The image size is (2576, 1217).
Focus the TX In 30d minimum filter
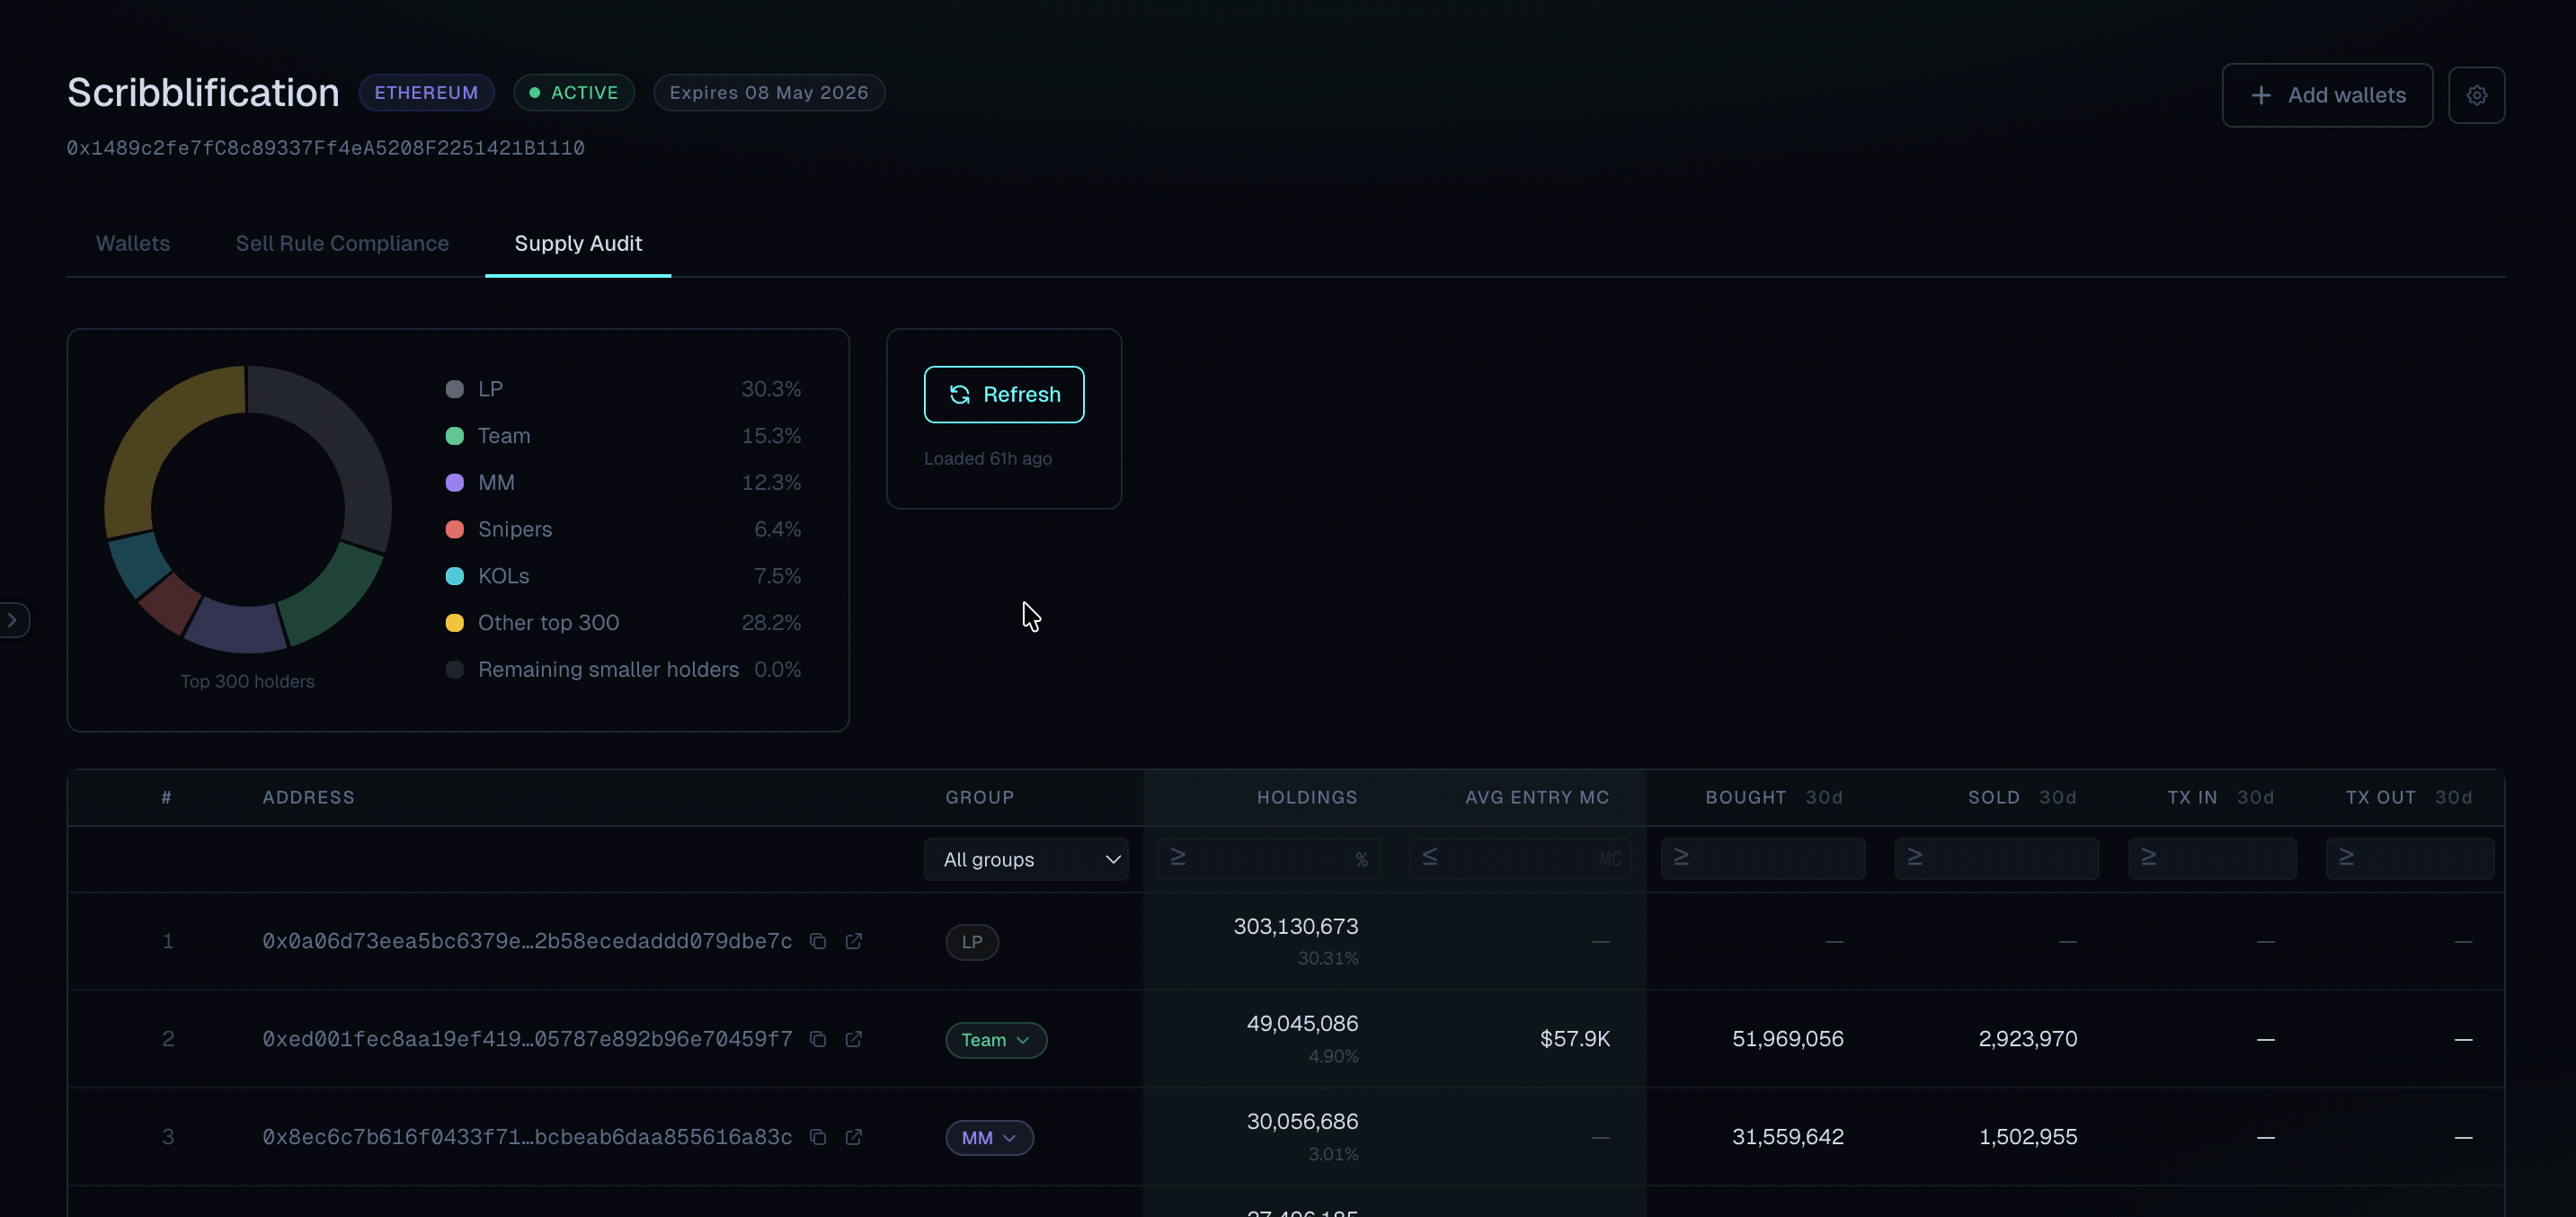pyautogui.click(x=2212, y=859)
